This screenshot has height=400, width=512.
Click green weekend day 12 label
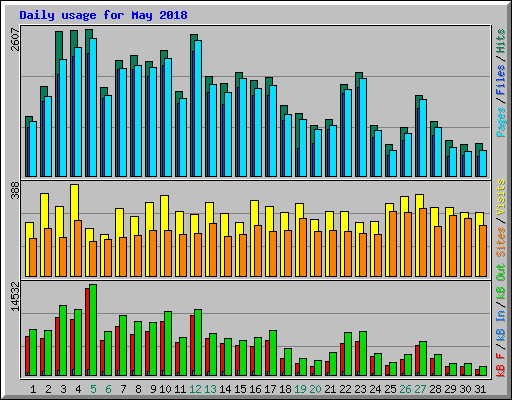tap(195, 389)
